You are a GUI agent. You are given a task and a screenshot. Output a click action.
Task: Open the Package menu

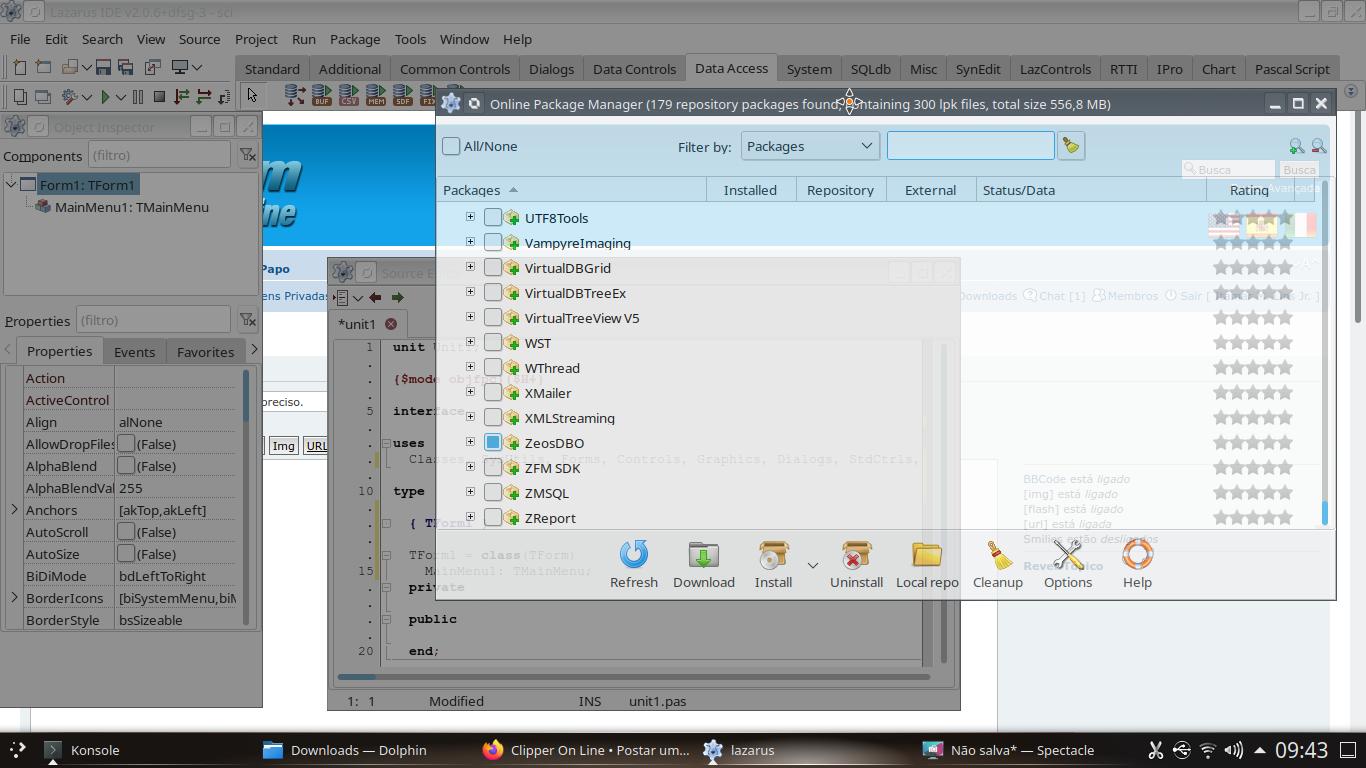[x=355, y=39]
